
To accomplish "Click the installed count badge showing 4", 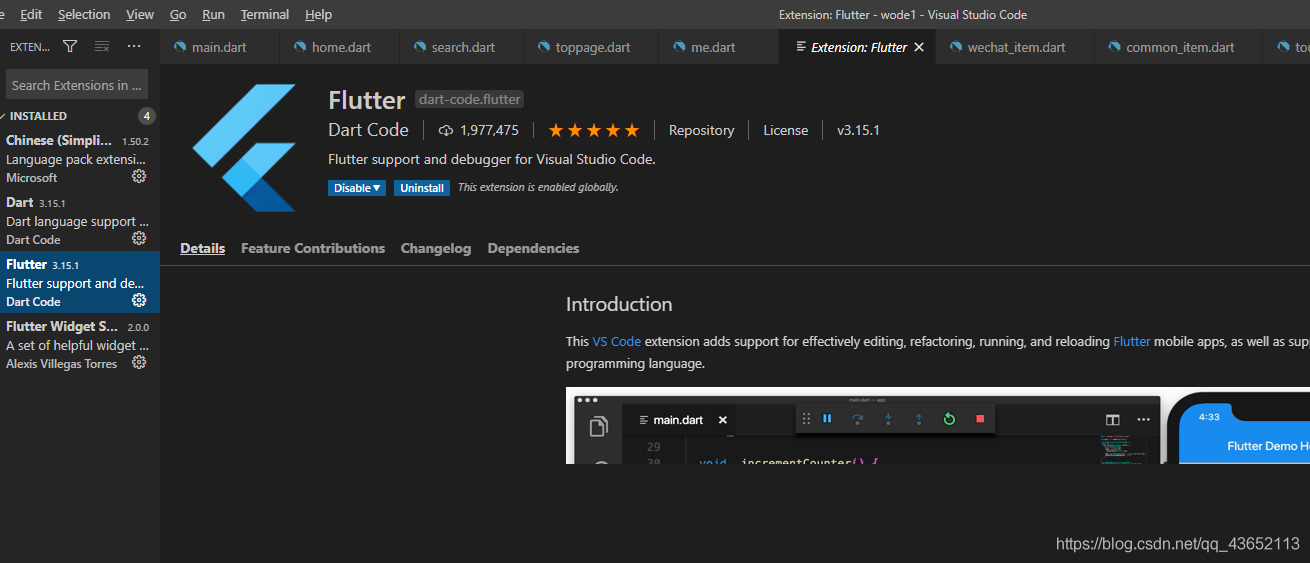I will coord(147,116).
